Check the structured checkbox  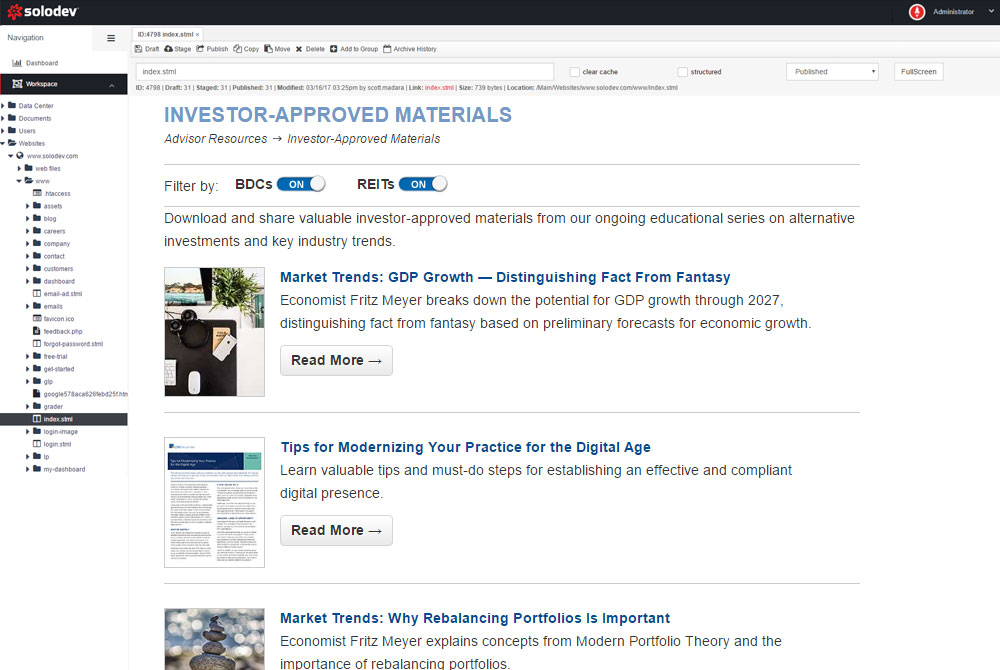click(x=682, y=72)
